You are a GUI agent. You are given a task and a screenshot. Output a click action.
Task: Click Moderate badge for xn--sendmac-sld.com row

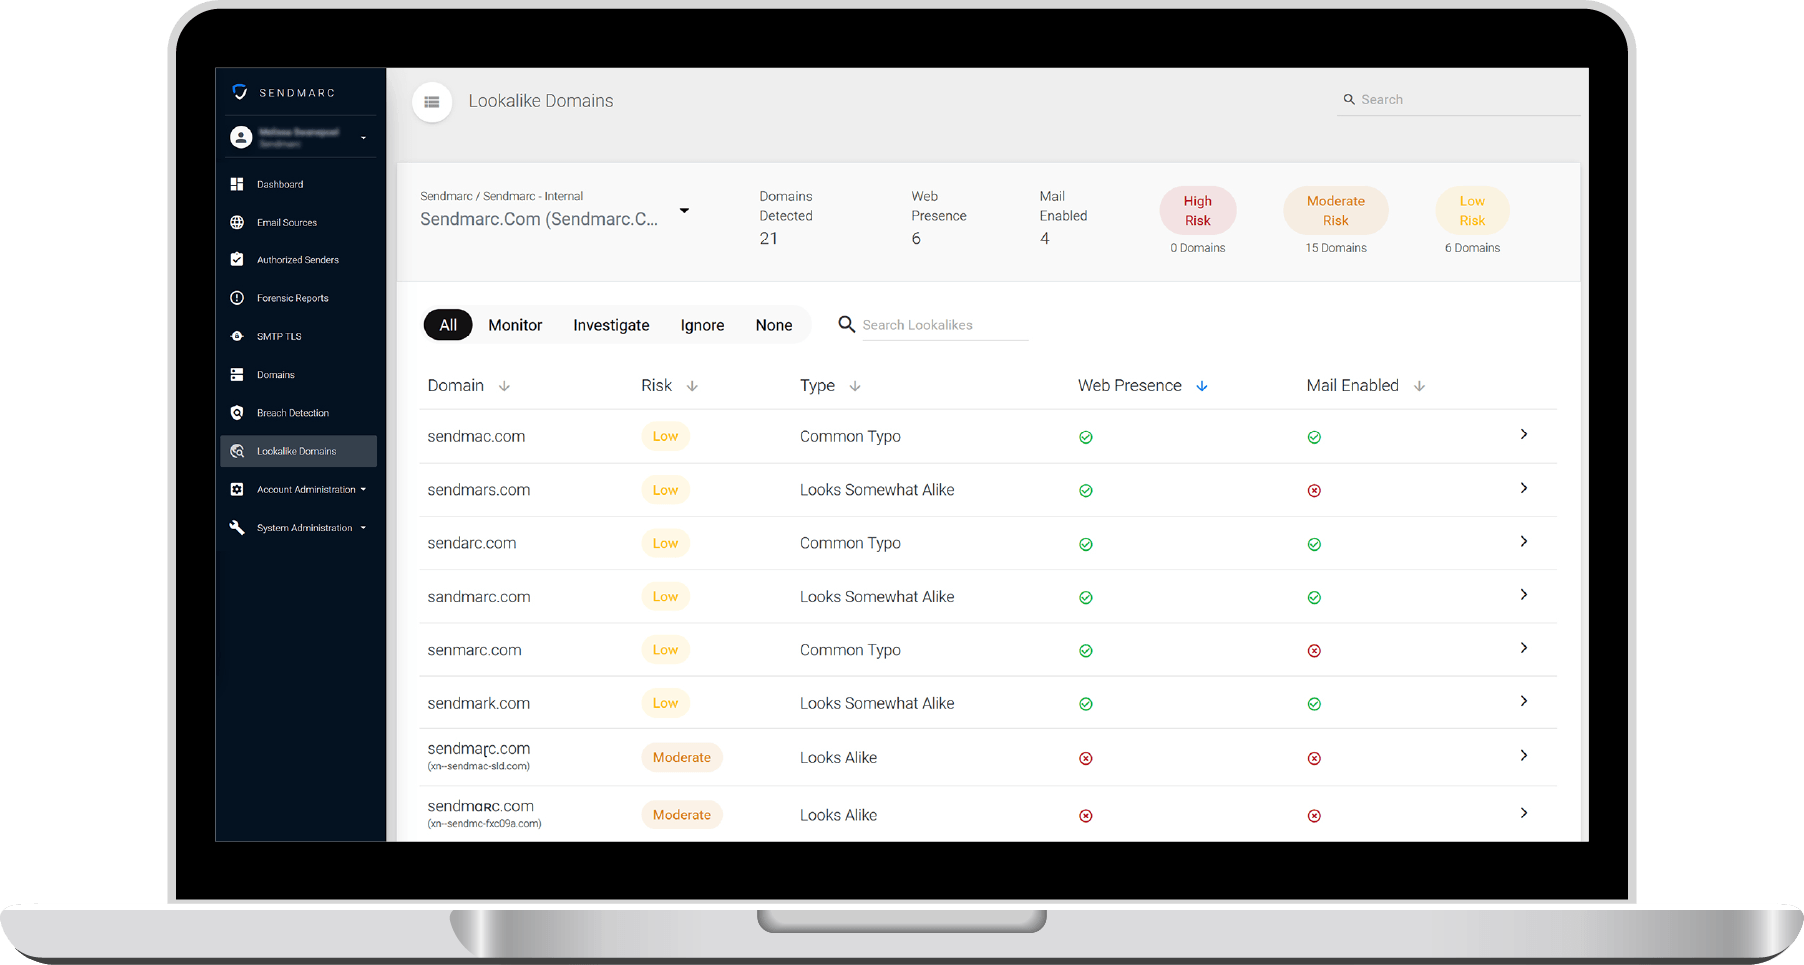click(682, 757)
